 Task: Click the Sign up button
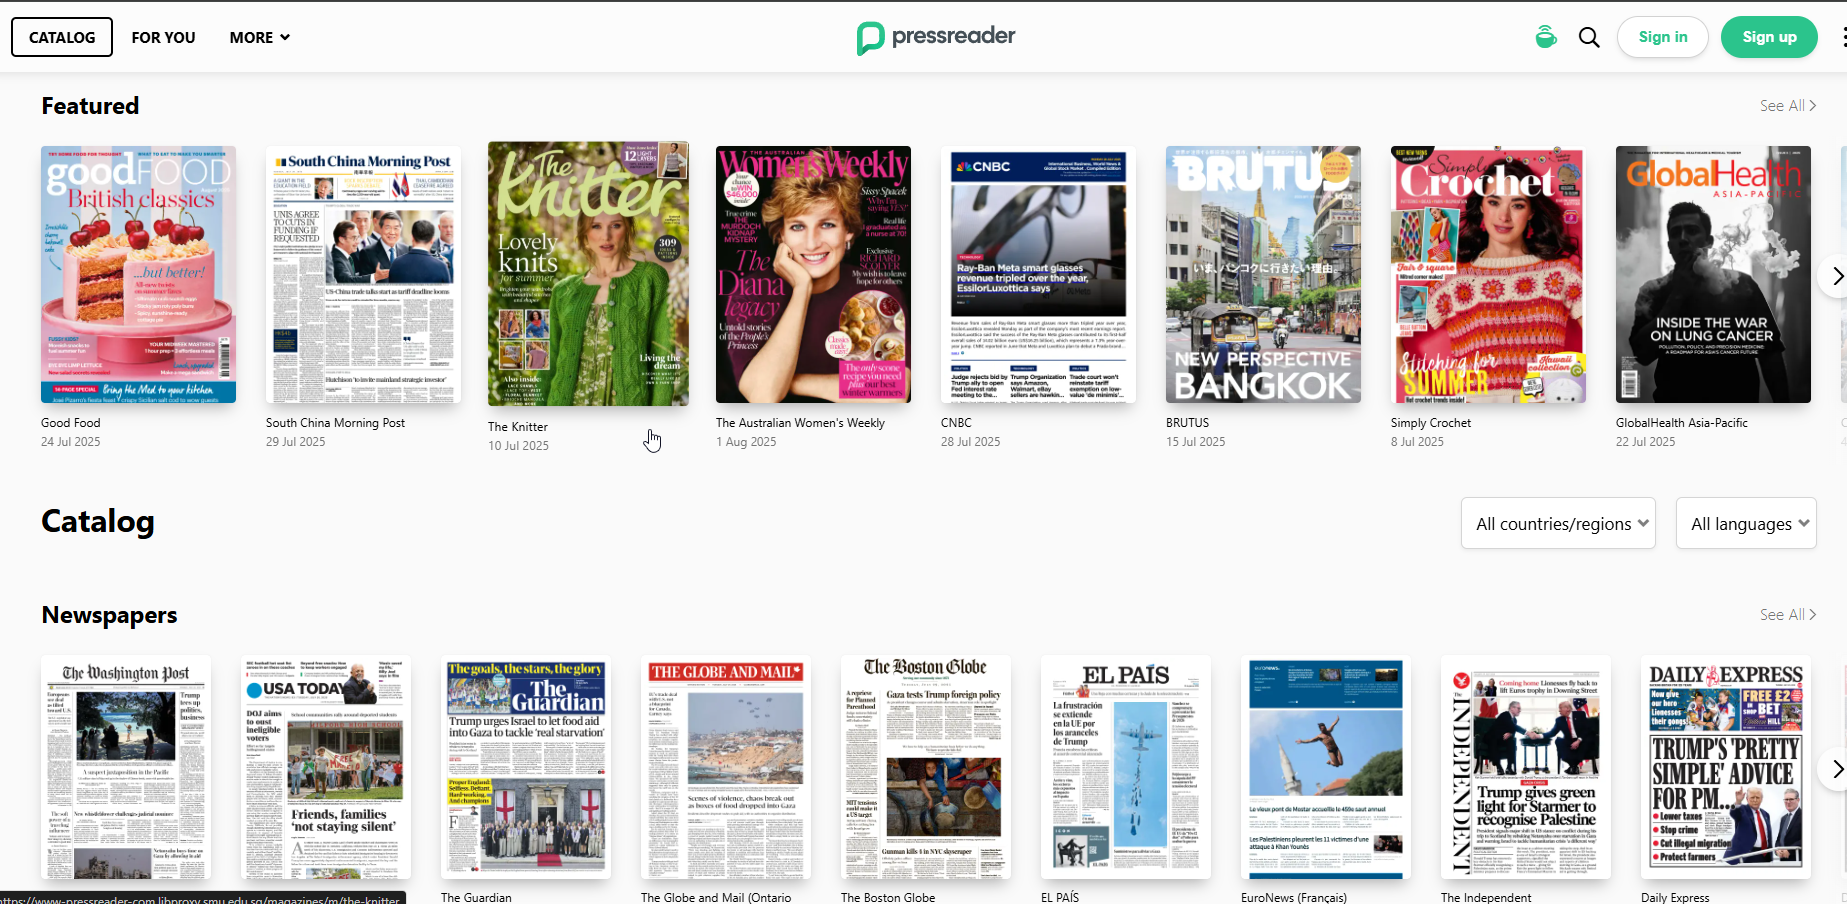[1769, 37]
